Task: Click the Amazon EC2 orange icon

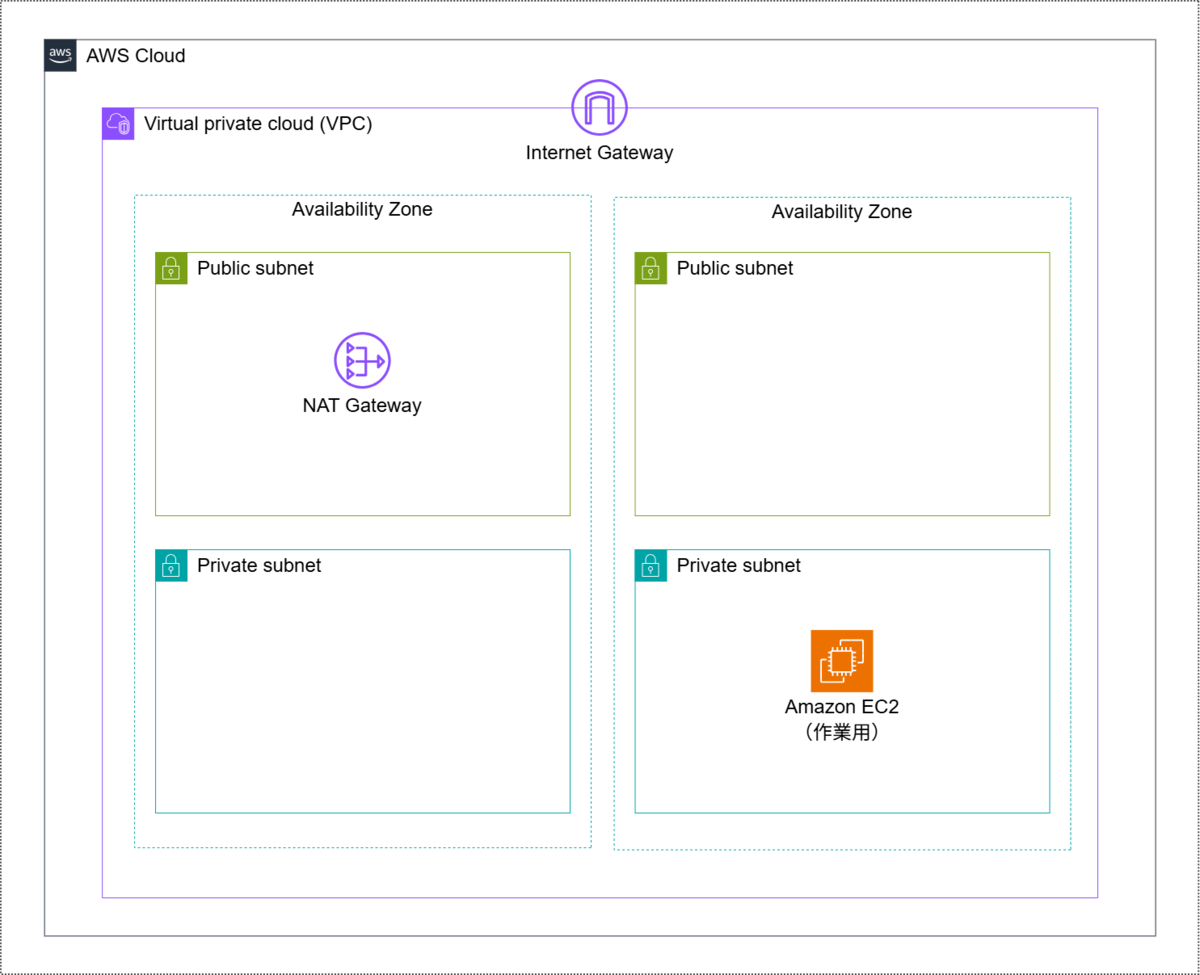Action: point(842,661)
